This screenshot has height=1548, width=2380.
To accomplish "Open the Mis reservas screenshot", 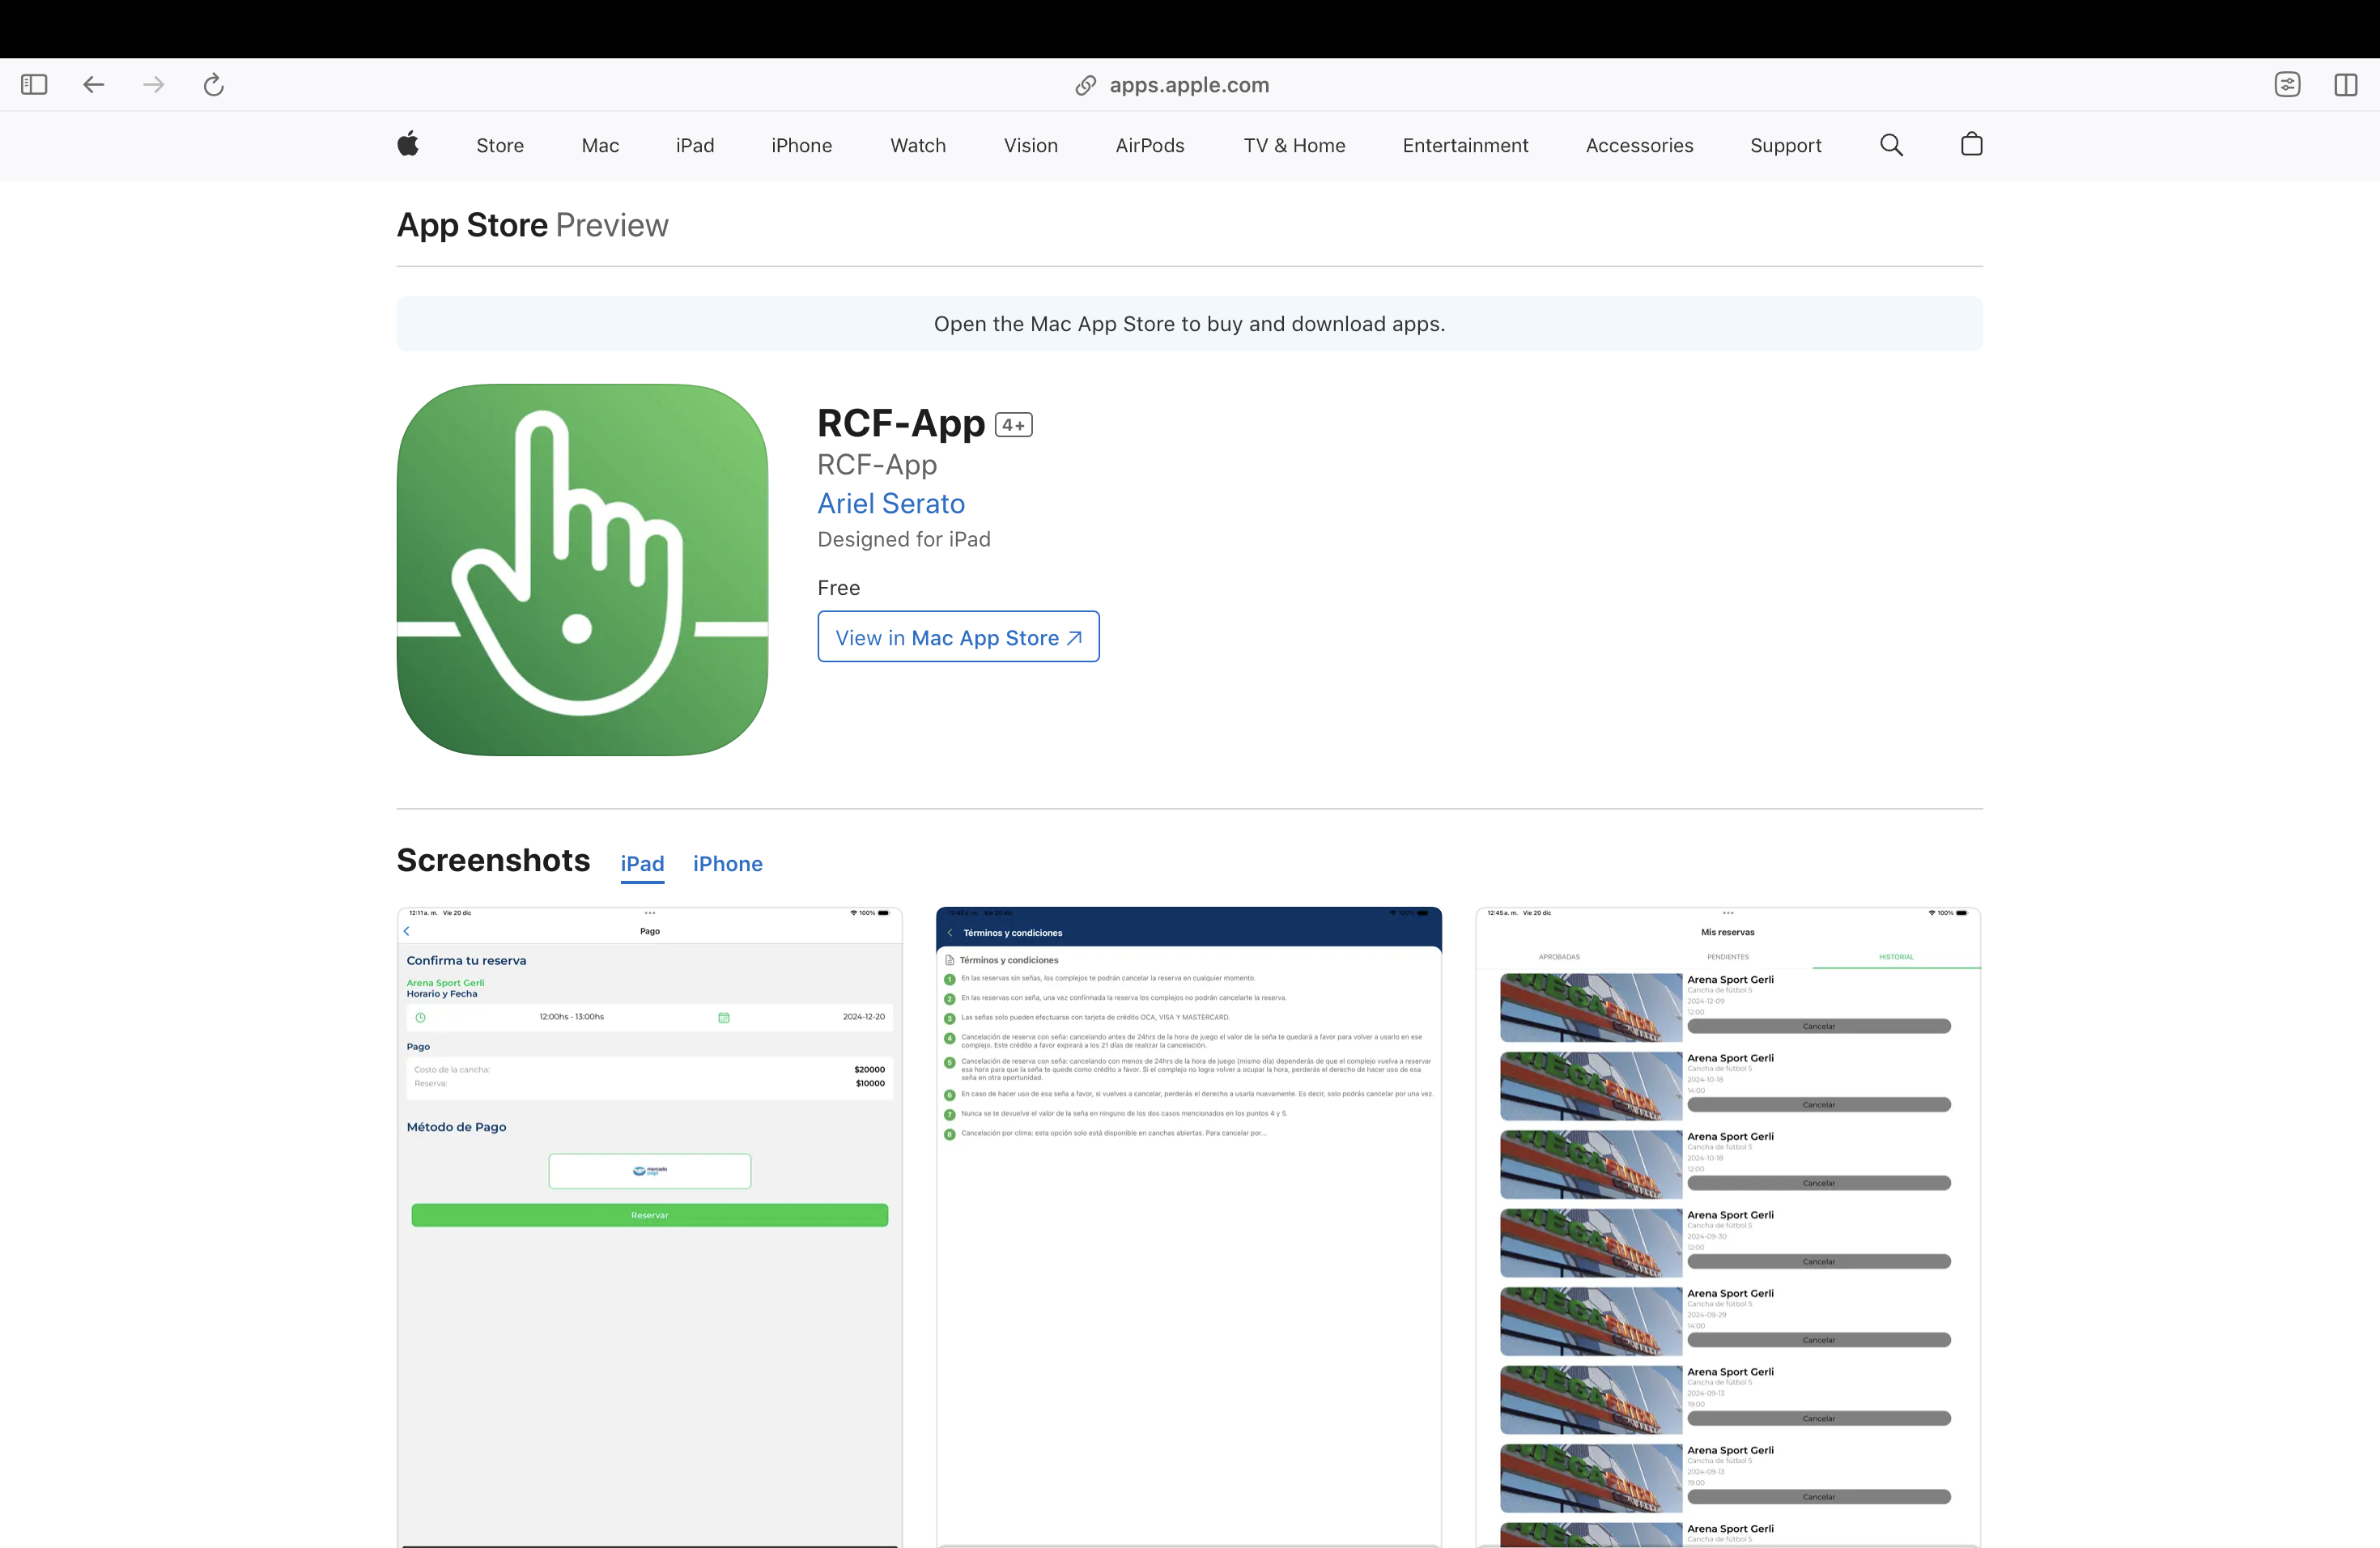I will (1727, 1225).
